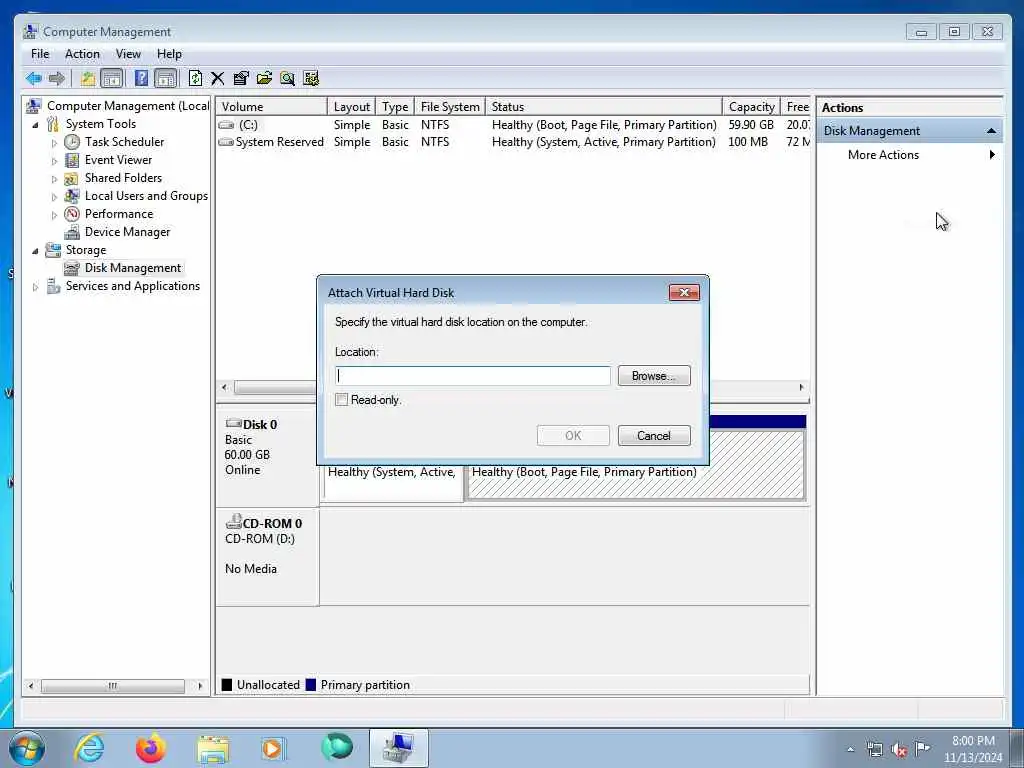The image size is (1024, 768).
Task: Sort by the File System column header
Action: [x=450, y=106]
